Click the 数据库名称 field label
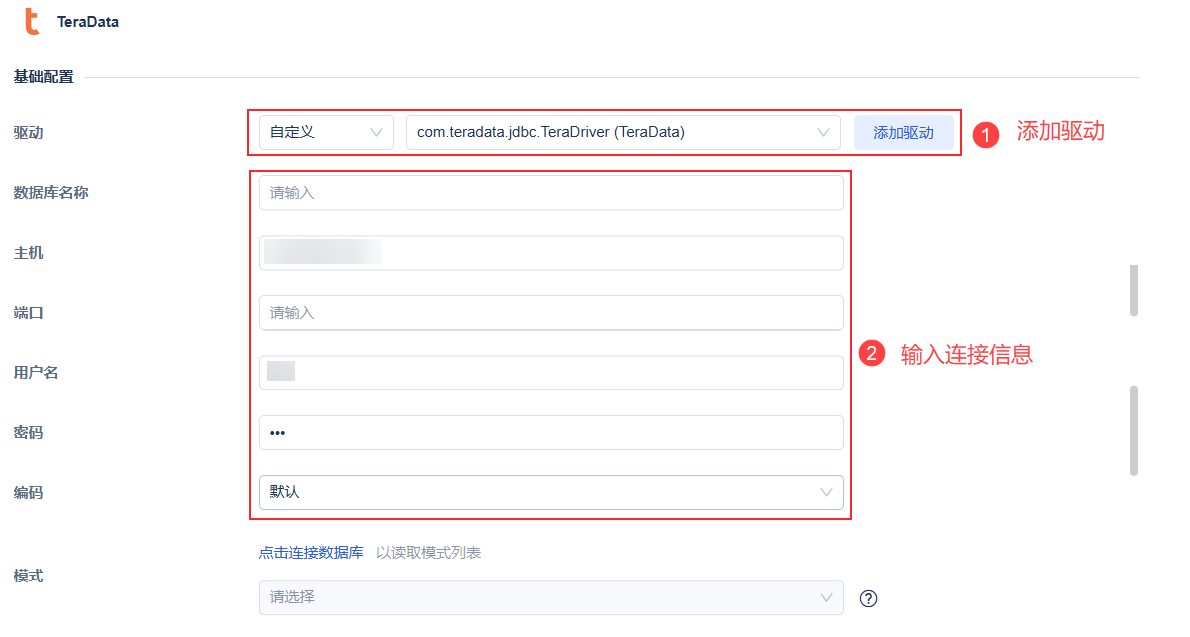This screenshot has height=637, width=1190. [x=51, y=193]
